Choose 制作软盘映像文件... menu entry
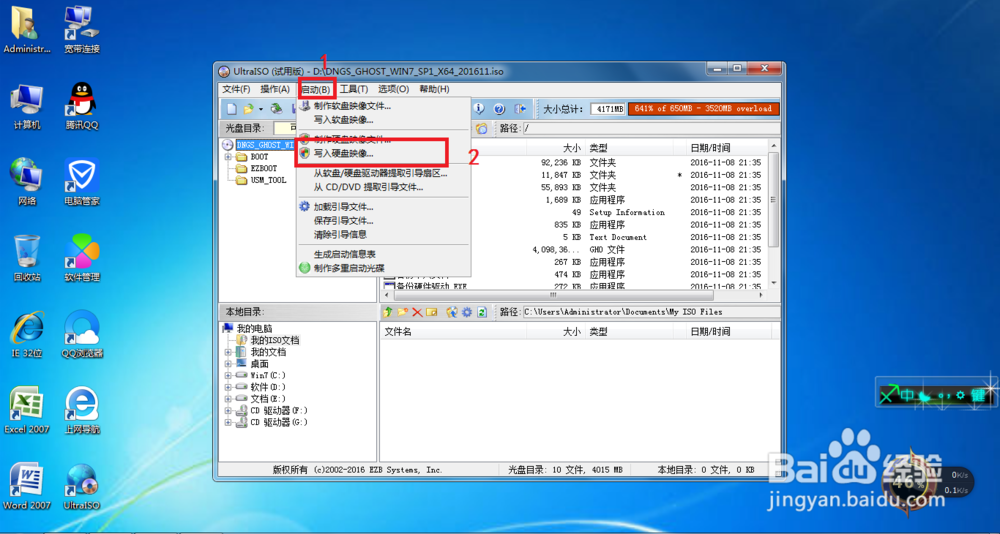Viewport: 1000px width, 534px height. [383, 106]
